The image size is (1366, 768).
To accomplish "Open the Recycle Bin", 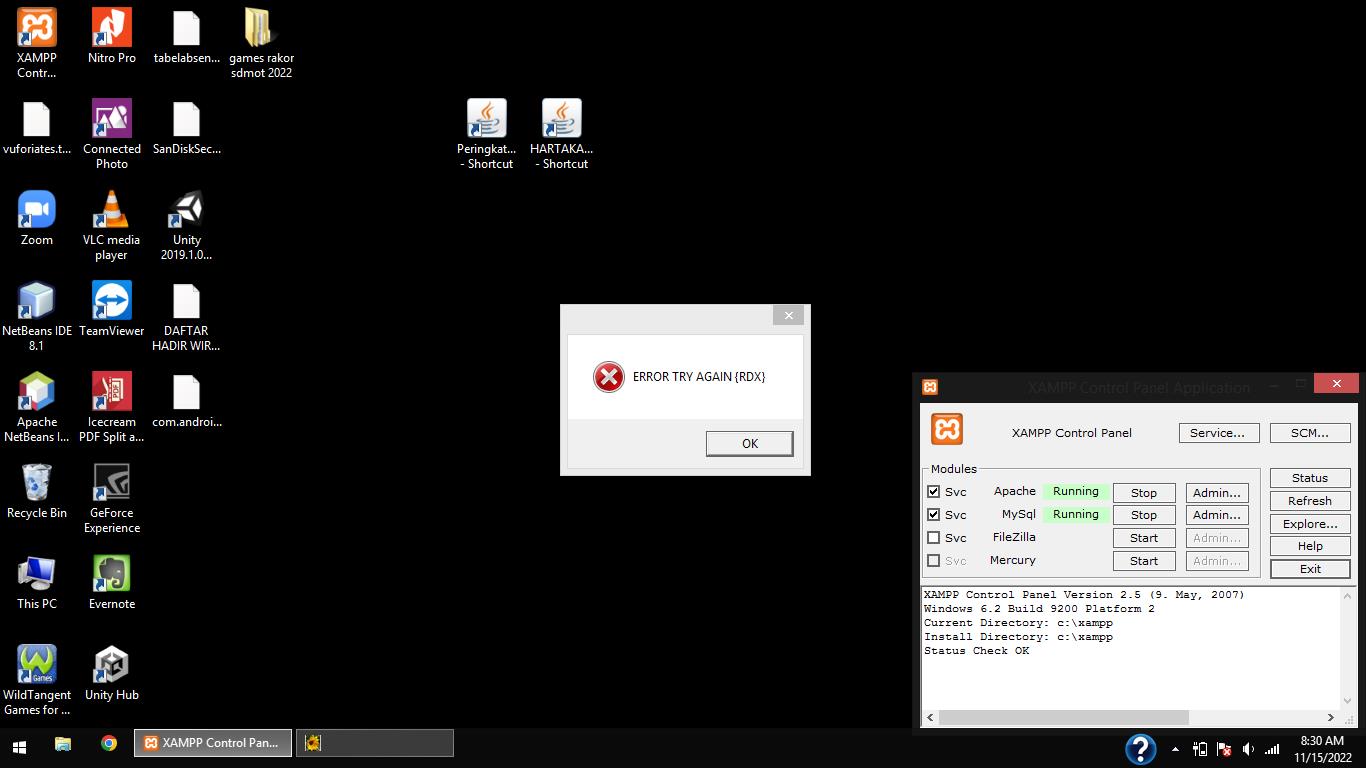I will (x=37, y=484).
